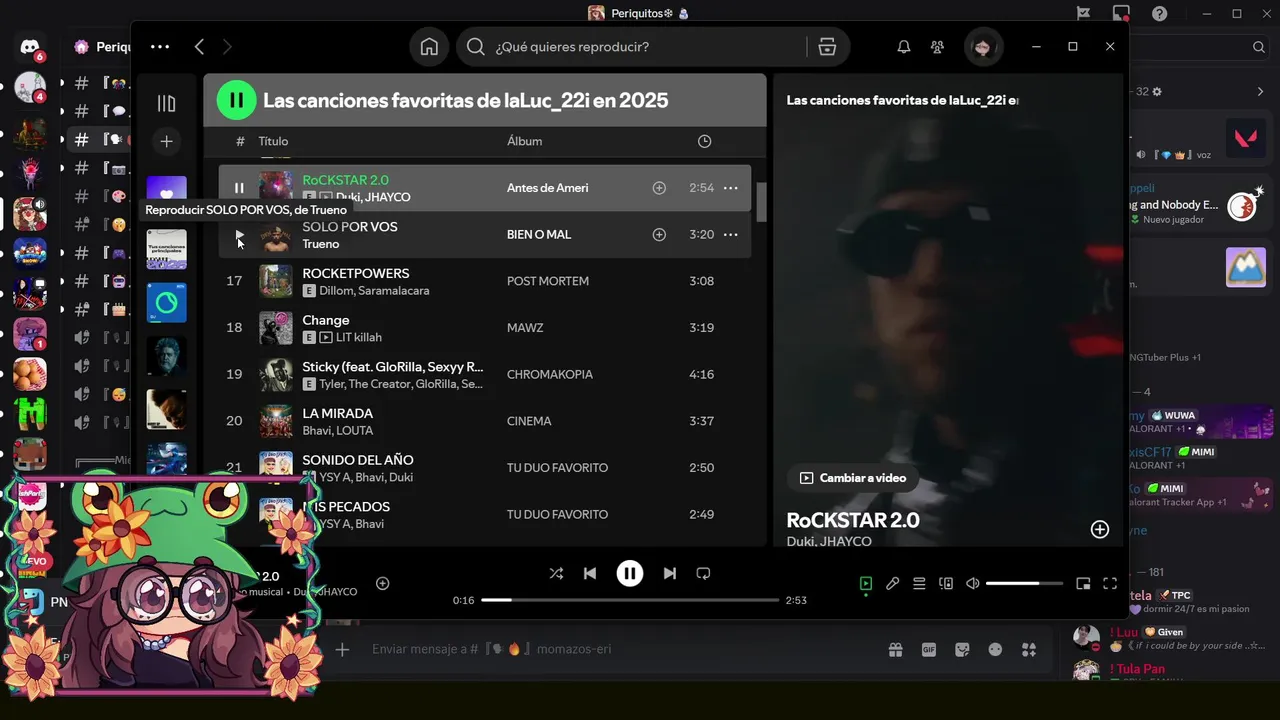Image resolution: width=1280 pixels, height=720 pixels.
Task: Click the Sticky track cover thumbnail
Action: [276, 374]
